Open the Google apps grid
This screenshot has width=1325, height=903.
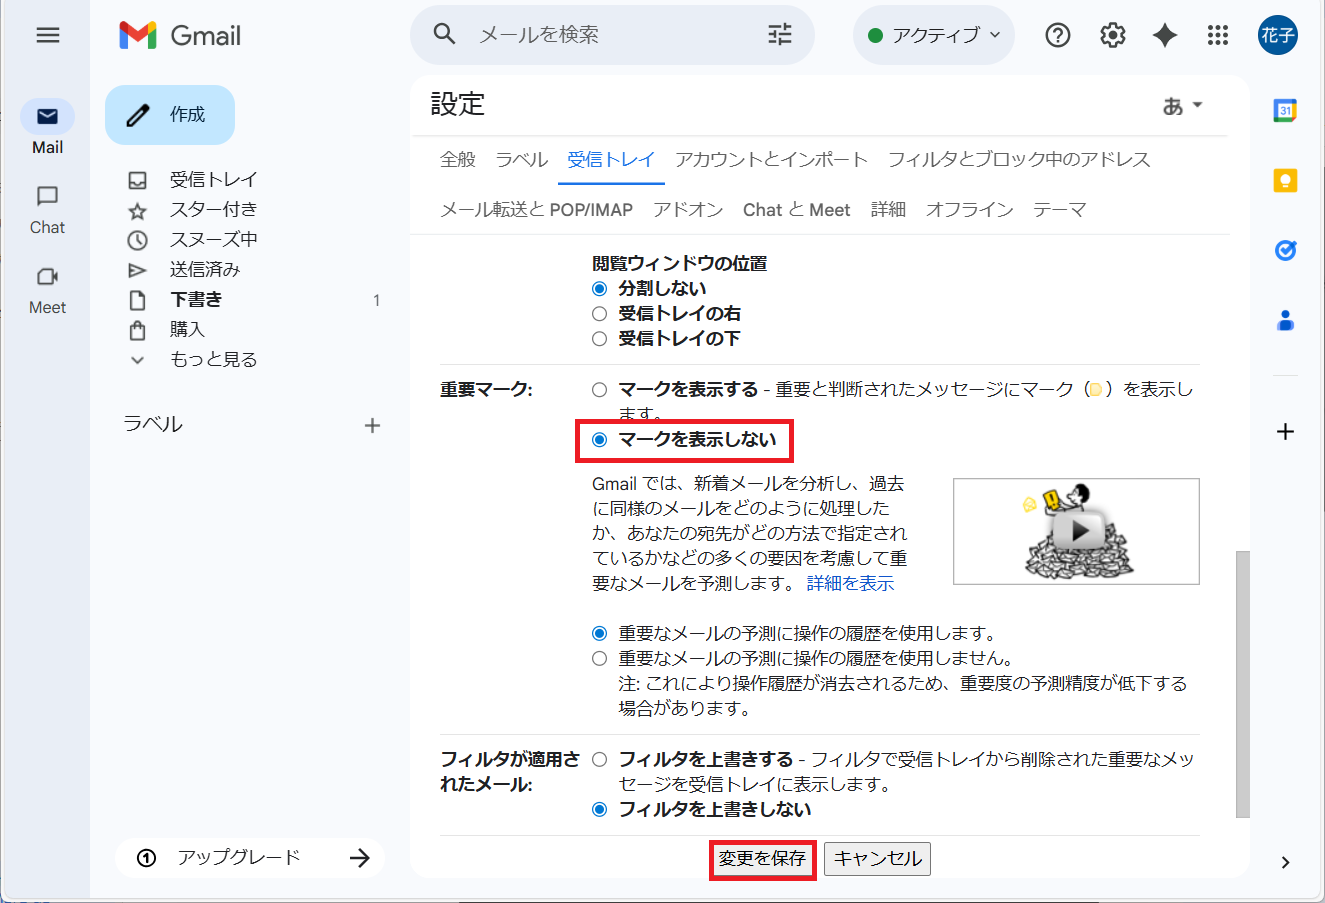(x=1217, y=35)
